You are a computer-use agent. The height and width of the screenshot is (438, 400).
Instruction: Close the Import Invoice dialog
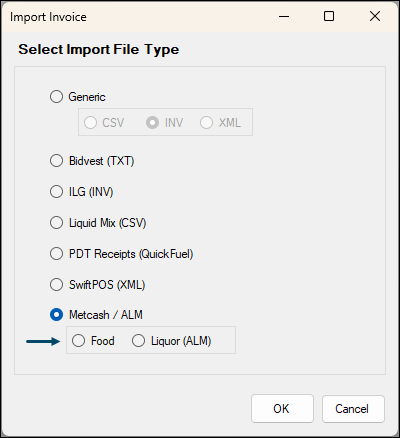click(375, 16)
